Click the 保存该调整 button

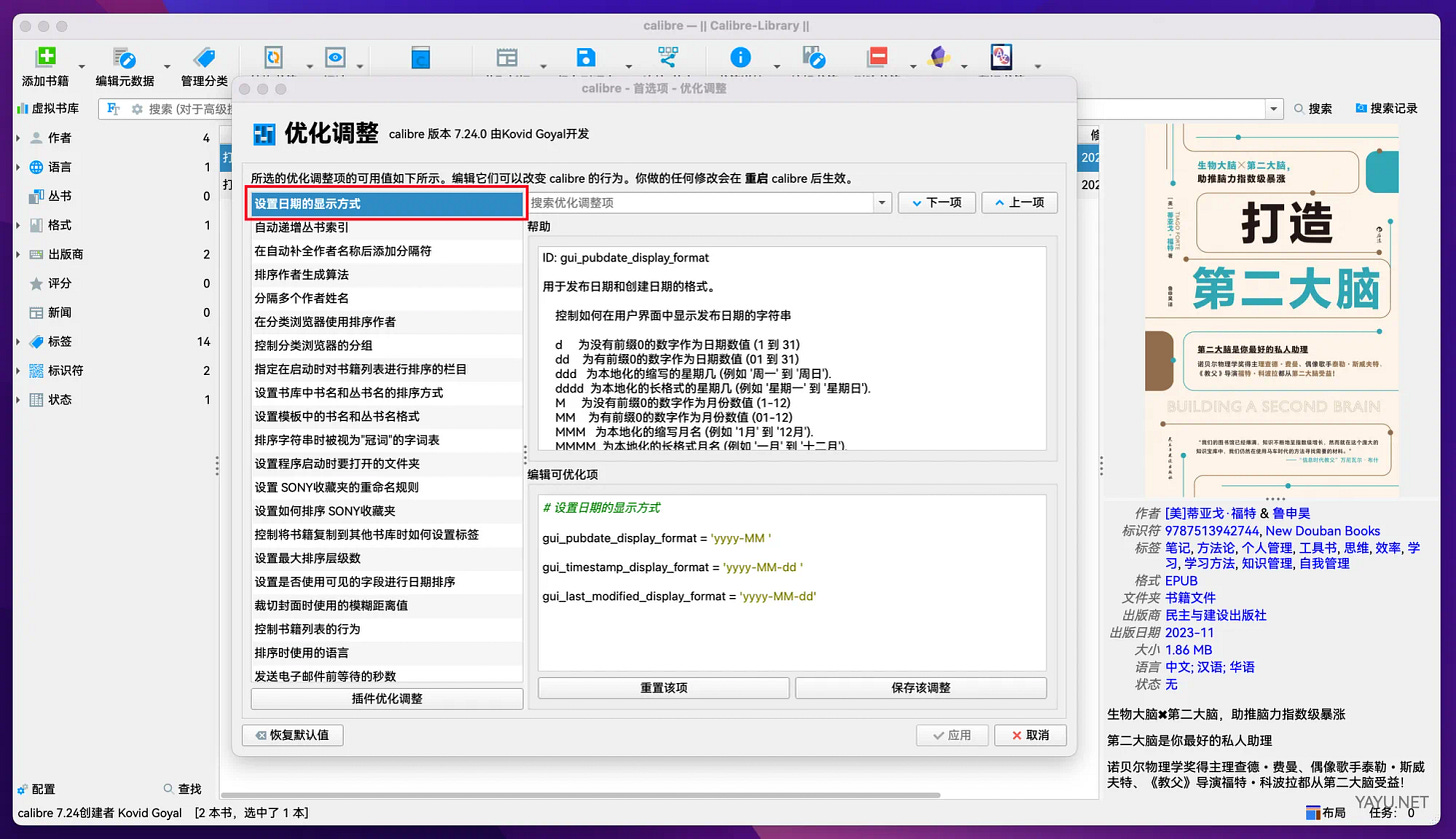(x=920, y=688)
